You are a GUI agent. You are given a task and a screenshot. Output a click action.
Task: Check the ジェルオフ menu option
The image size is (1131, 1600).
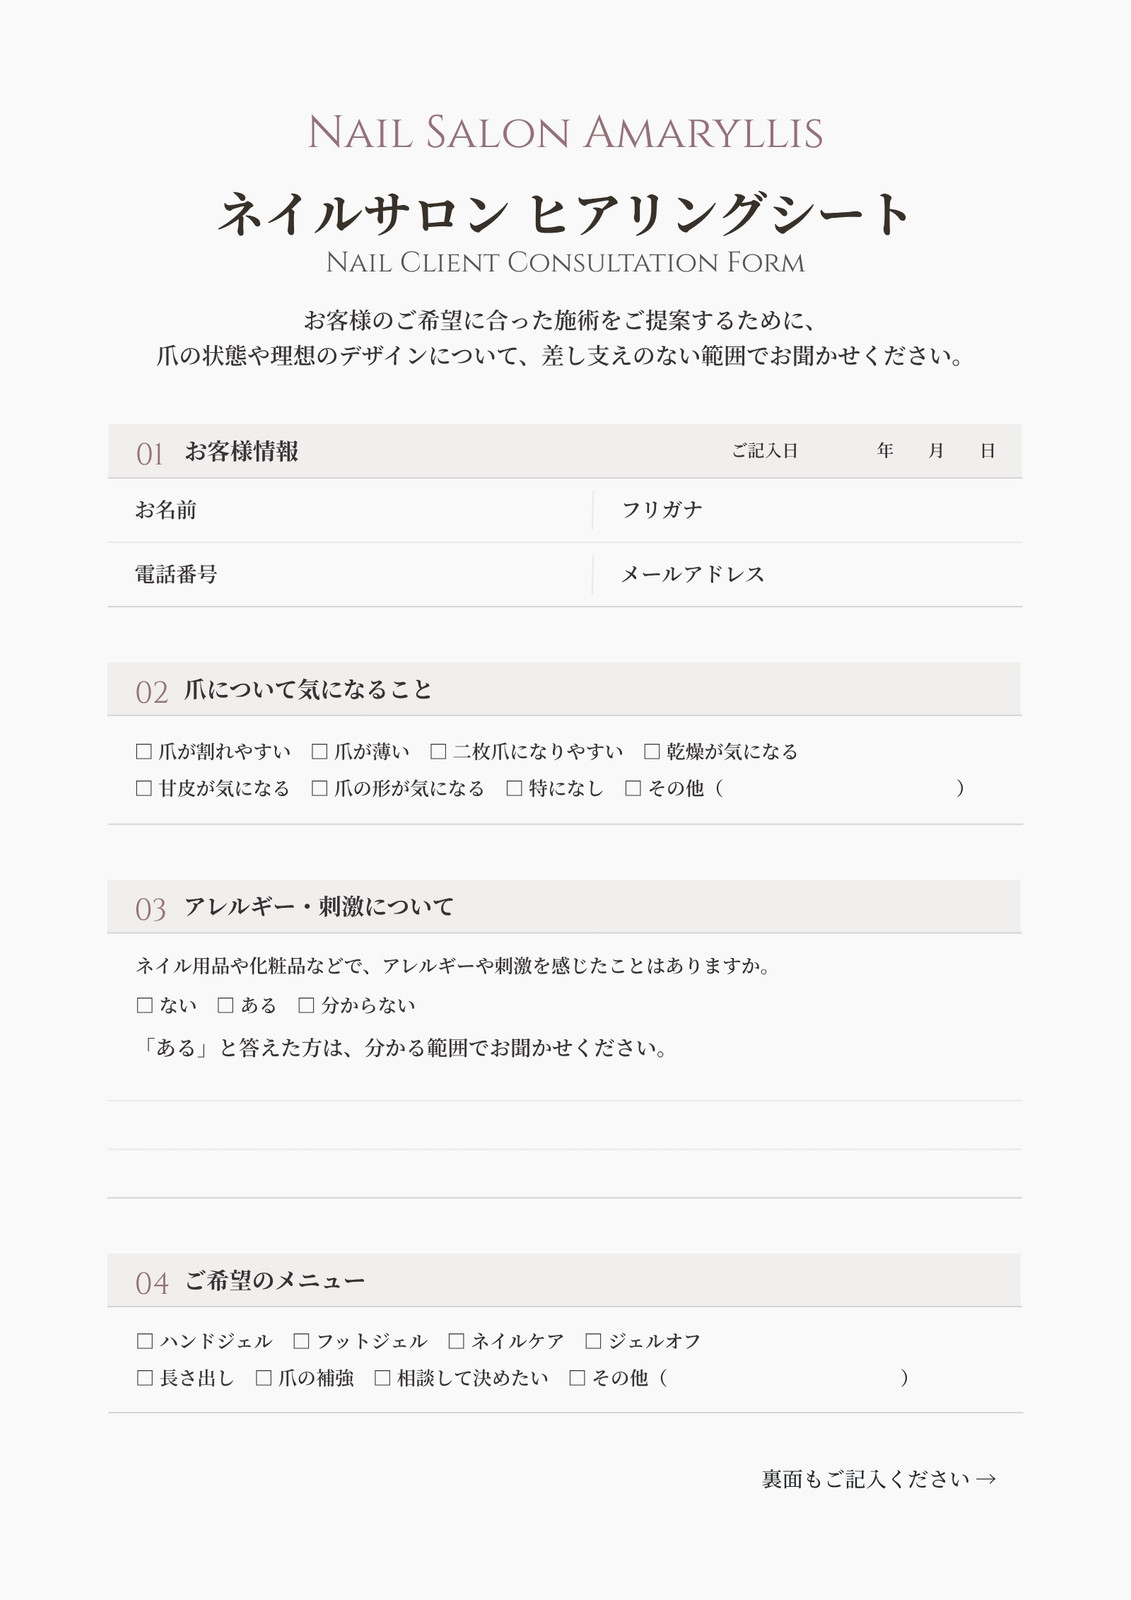point(593,1341)
